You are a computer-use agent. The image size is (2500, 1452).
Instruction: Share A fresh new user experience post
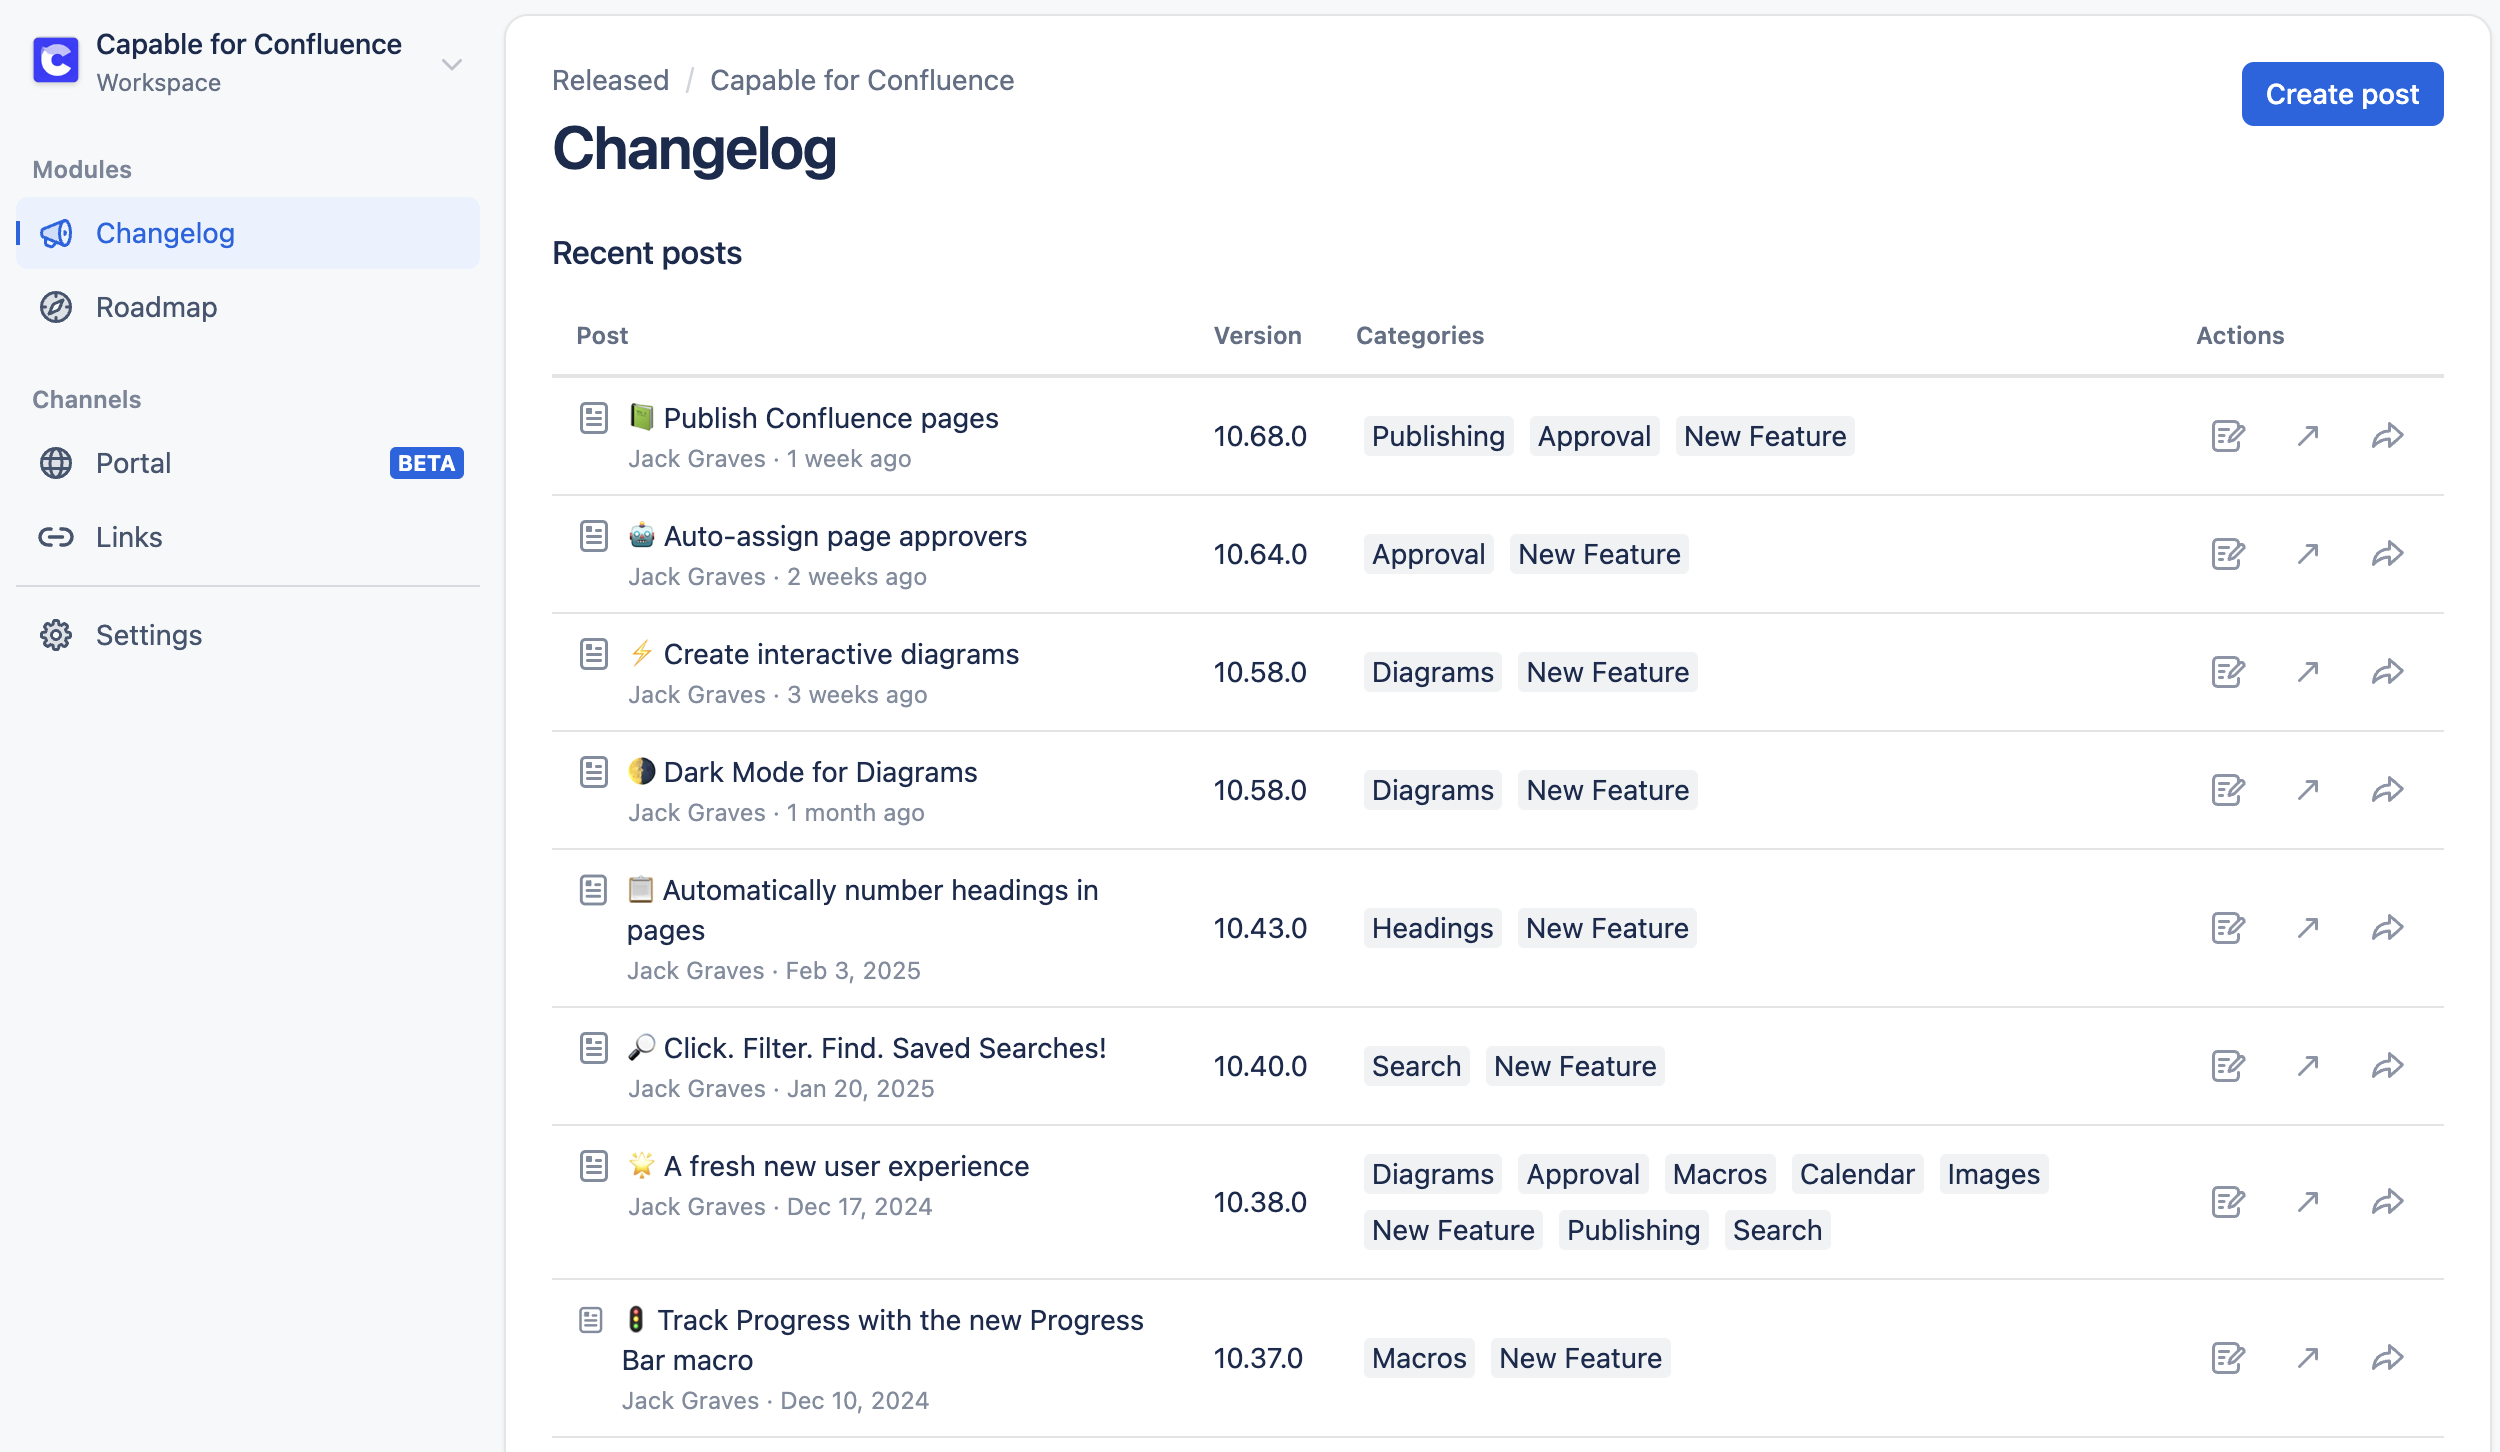[x=2388, y=1202]
